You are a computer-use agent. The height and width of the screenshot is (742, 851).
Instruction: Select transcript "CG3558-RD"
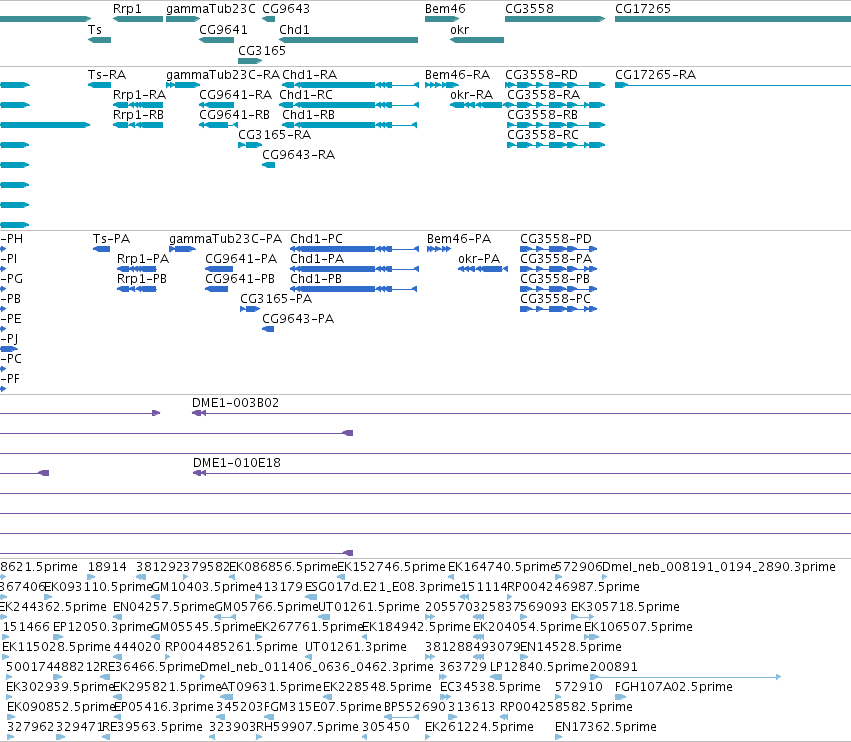click(541, 74)
